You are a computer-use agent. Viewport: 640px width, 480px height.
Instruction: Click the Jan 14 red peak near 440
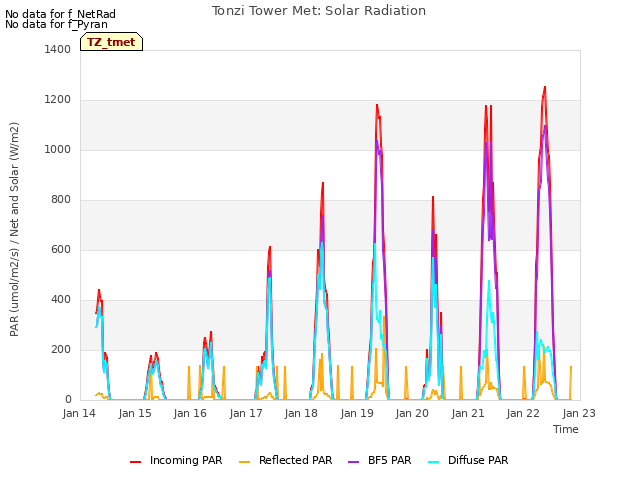tap(99, 290)
